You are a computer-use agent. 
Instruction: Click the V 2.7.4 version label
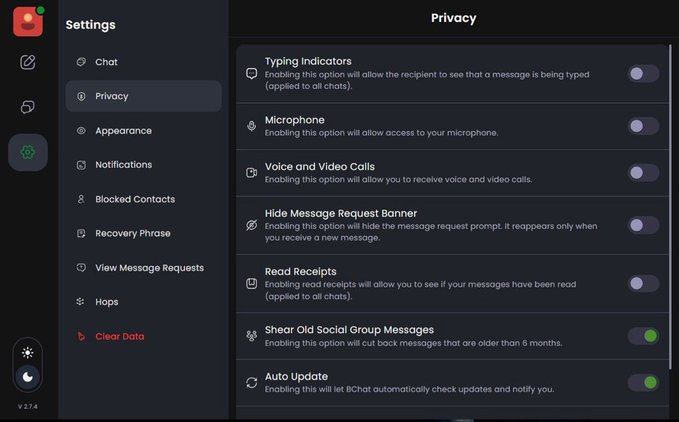[28, 406]
